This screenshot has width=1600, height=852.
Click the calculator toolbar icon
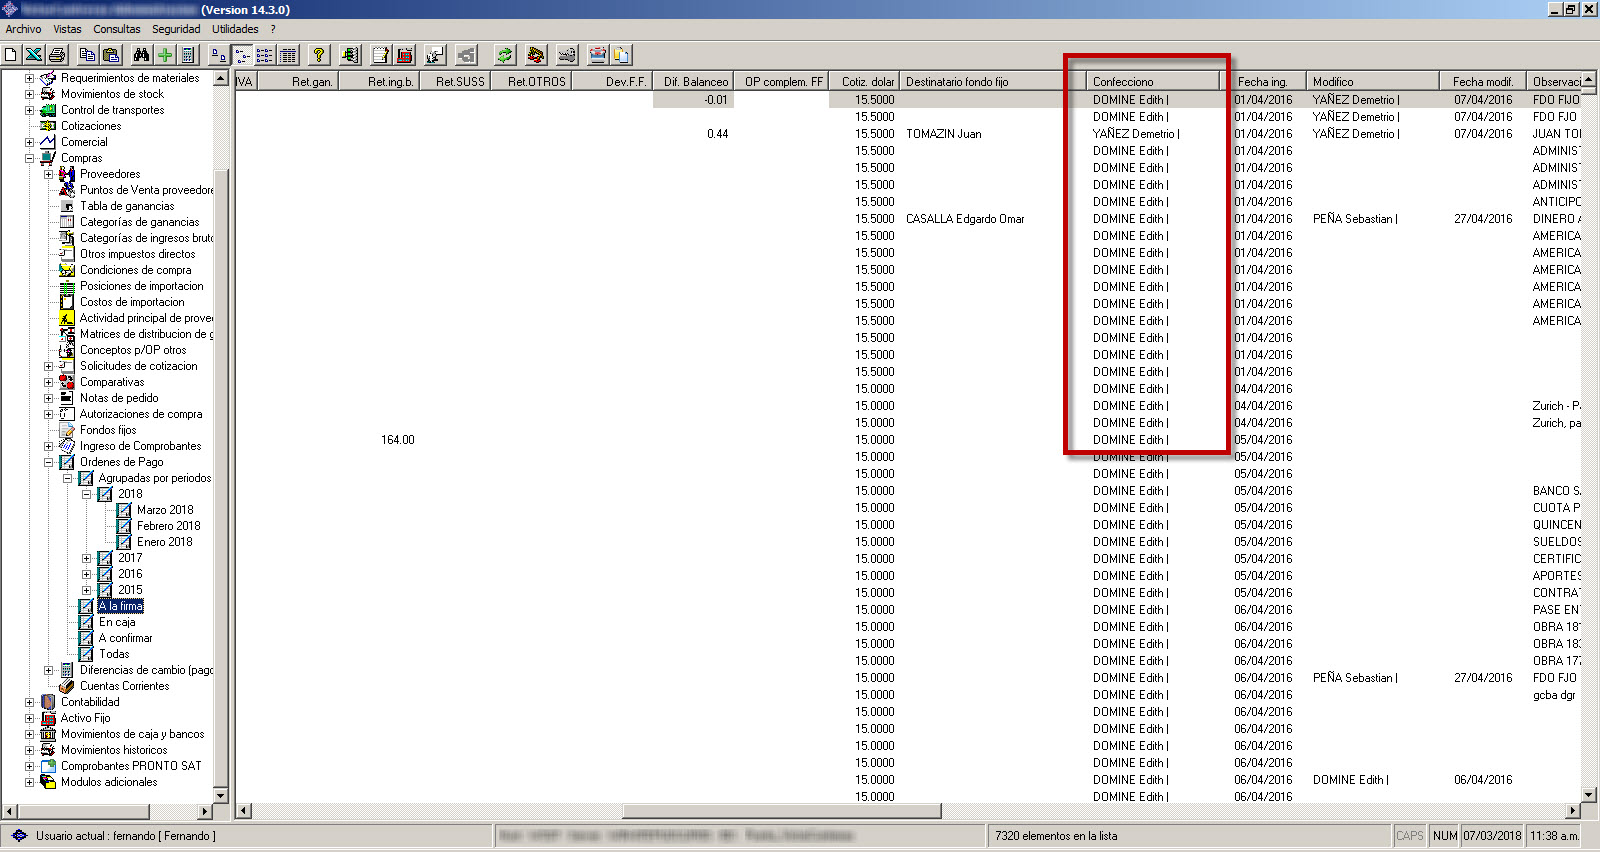coord(188,55)
